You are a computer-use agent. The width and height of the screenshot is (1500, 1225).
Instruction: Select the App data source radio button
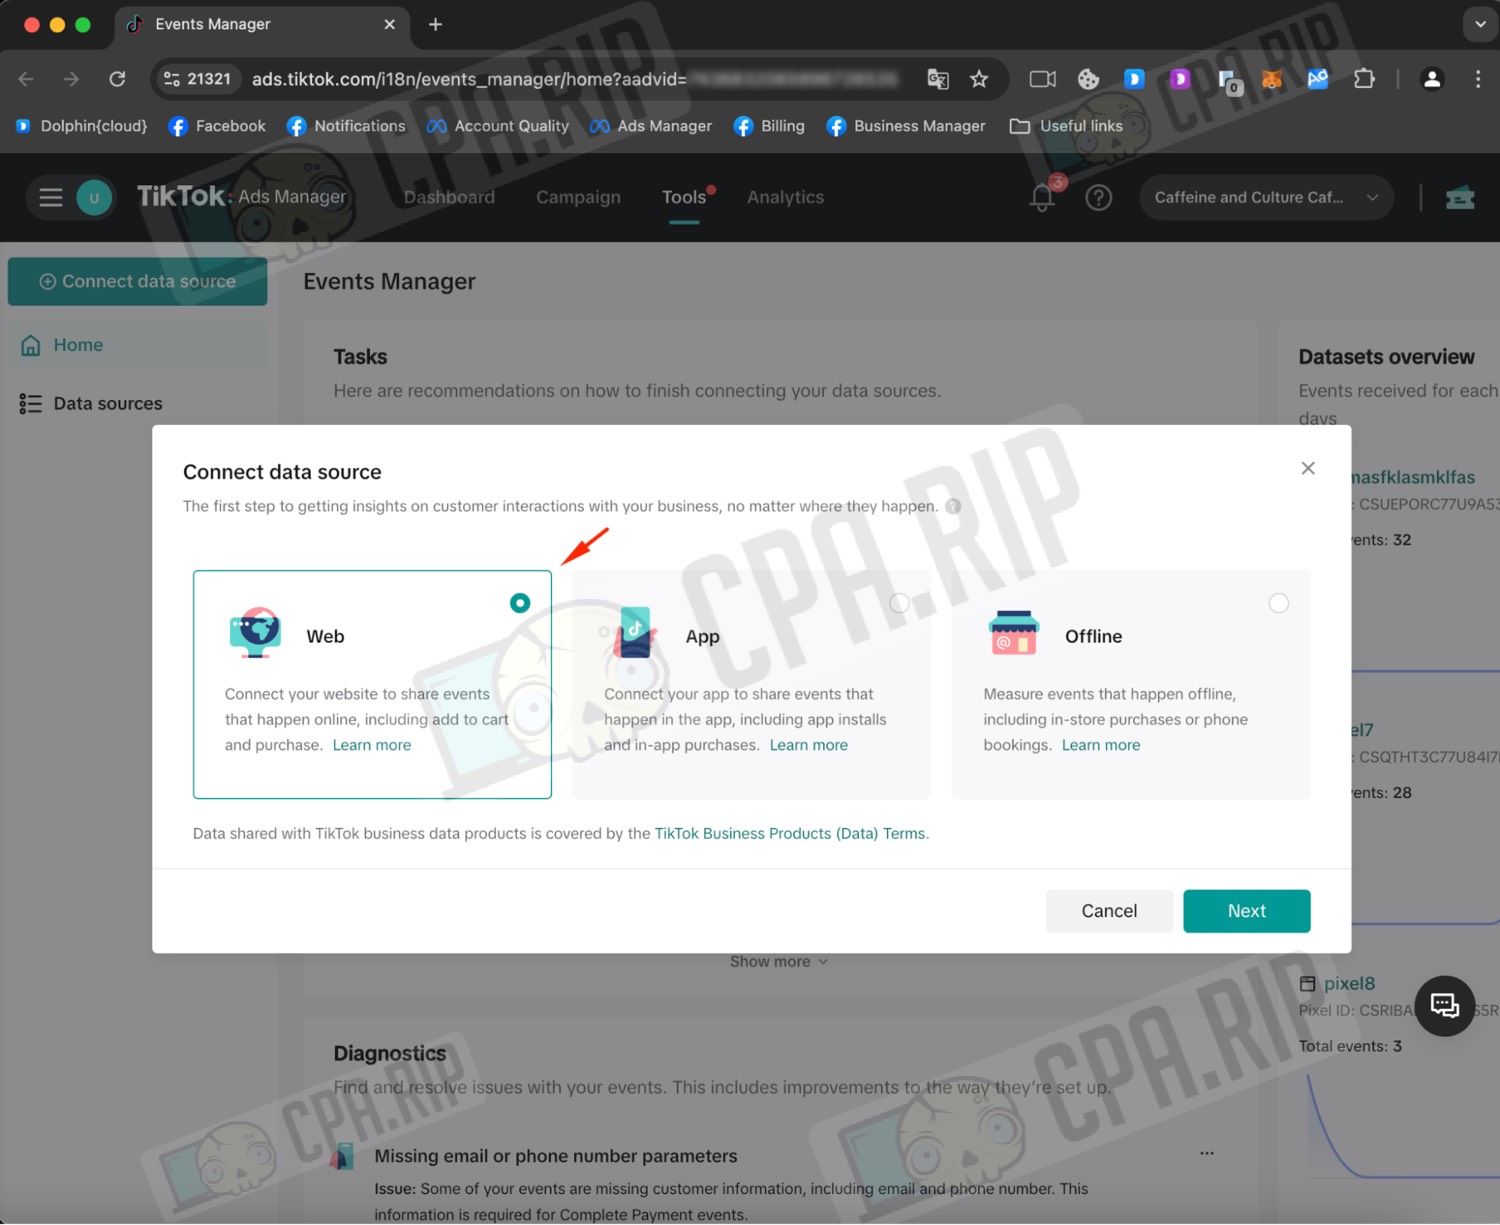pyautogui.click(x=899, y=603)
